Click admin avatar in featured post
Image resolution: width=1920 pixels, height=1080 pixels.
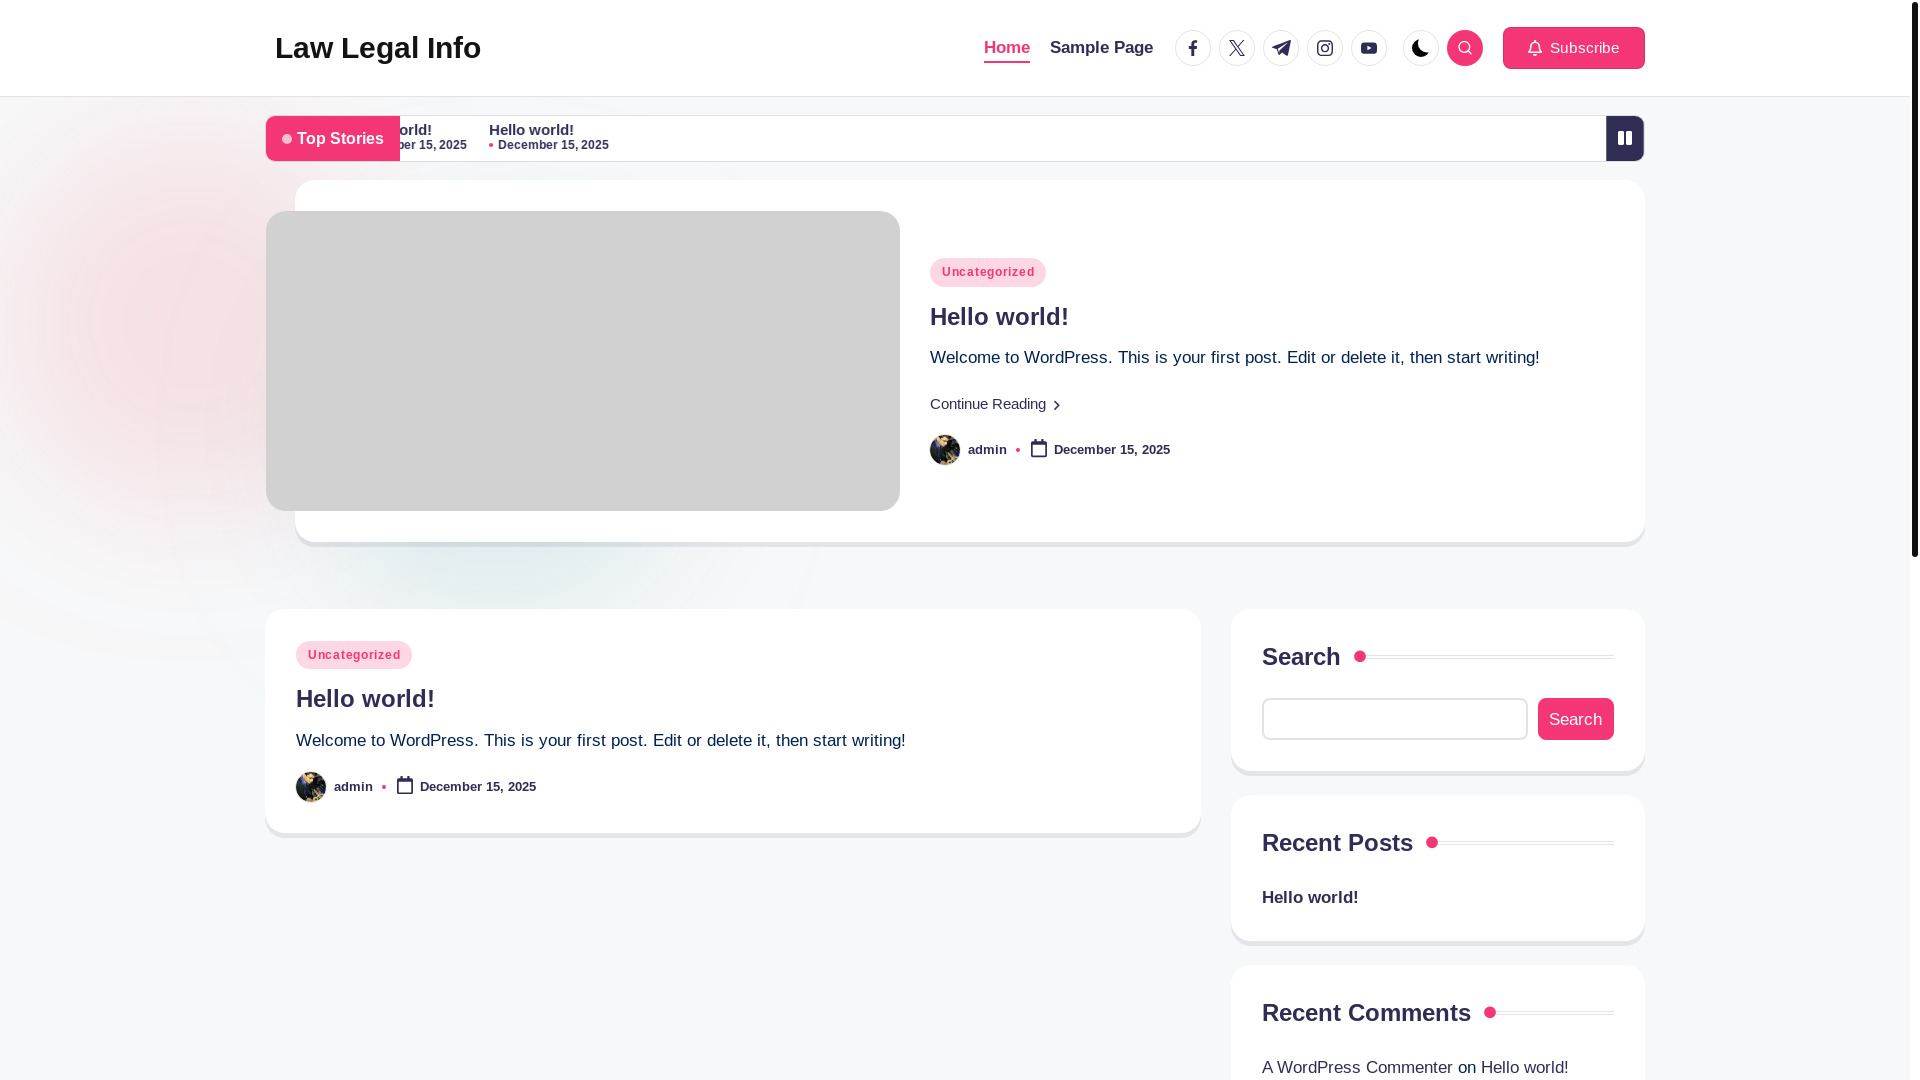click(944, 450)
